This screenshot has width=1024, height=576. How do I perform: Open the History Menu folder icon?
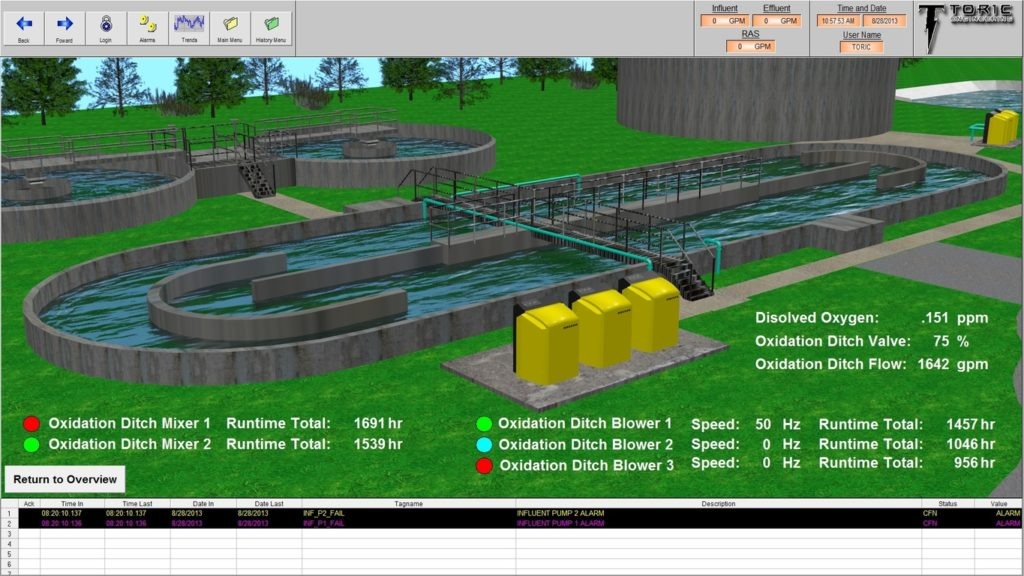(271, 27)
